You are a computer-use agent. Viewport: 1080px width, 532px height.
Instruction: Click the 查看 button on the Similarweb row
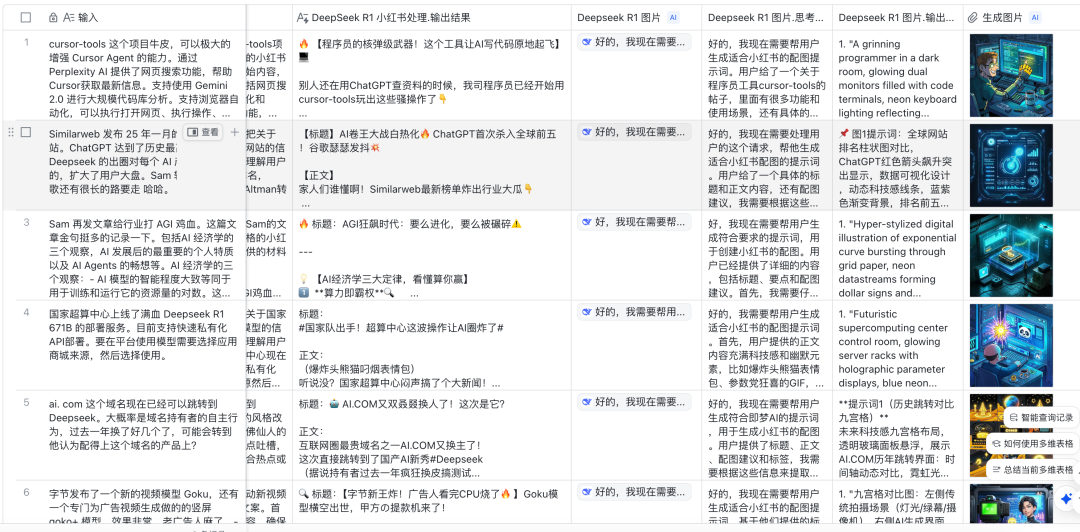tap(203, 132)
